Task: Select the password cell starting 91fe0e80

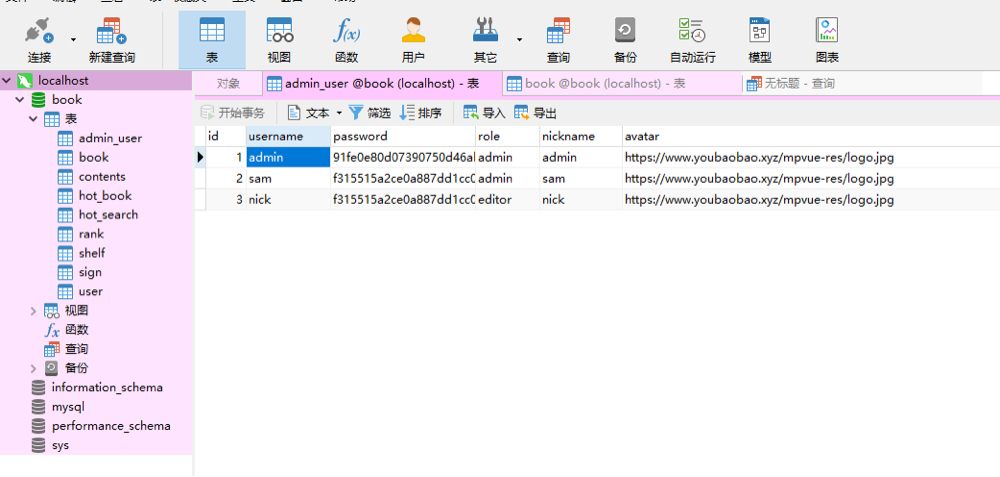Action: tap(403, 158)
